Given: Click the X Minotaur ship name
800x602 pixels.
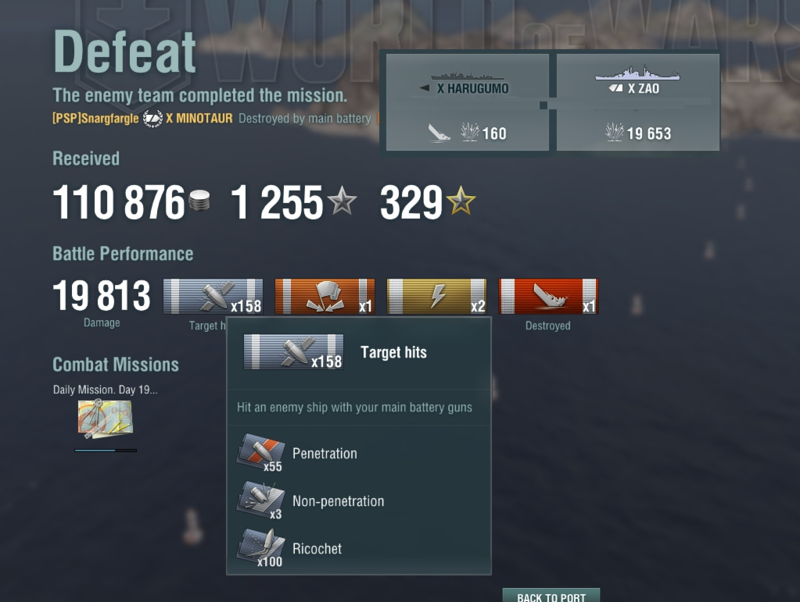Looking at the screenshot, I should 199,118.
